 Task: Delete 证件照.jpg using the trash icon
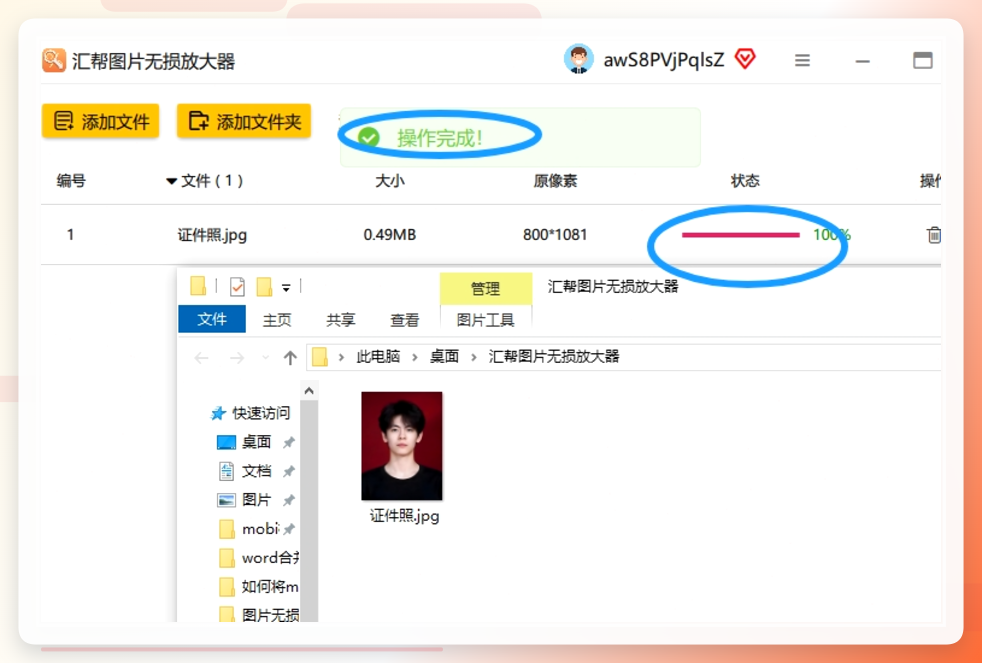tap(933, 235)
